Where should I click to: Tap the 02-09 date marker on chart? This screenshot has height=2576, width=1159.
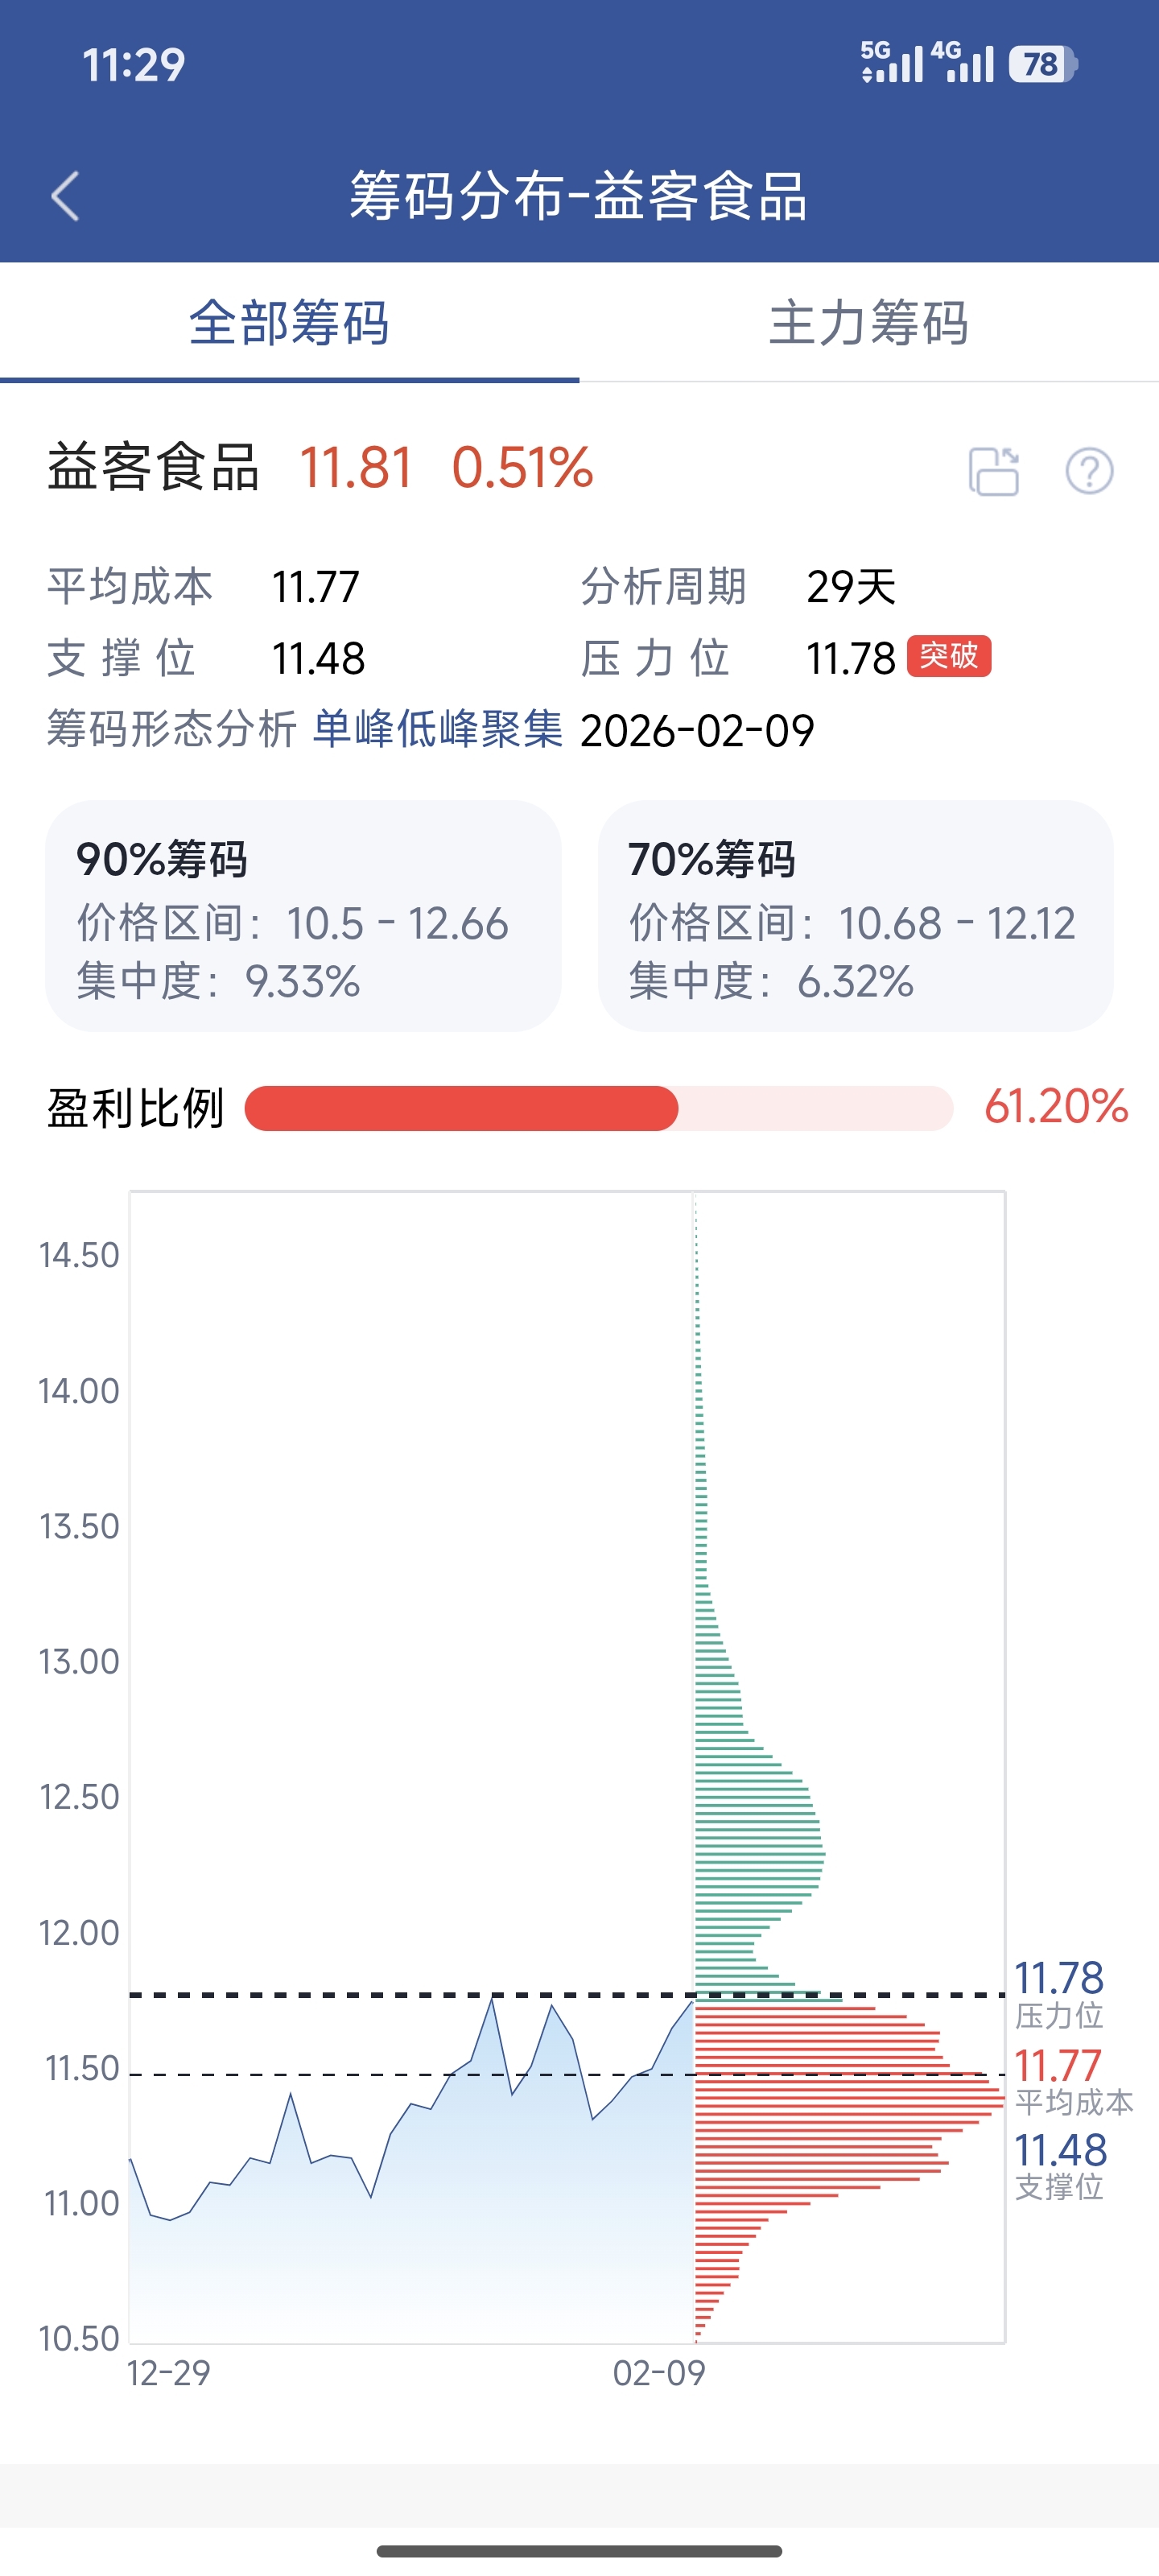coord(659,2373)
